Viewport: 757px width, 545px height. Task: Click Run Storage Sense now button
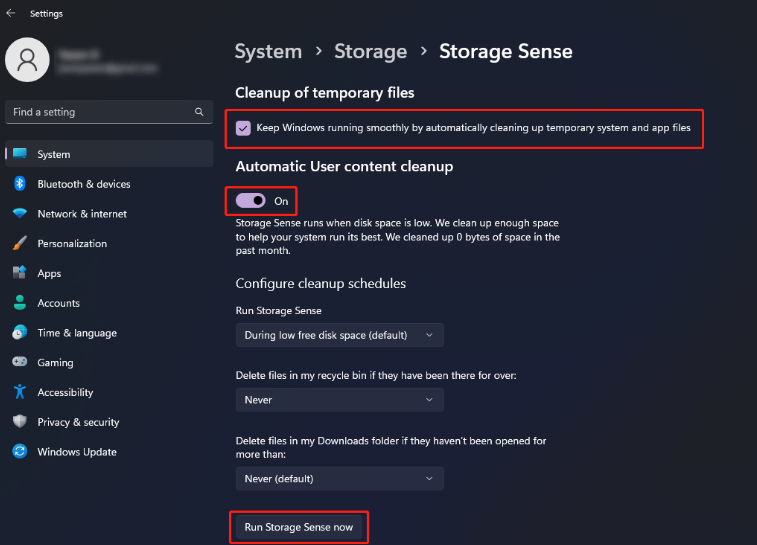coord(299,527)
